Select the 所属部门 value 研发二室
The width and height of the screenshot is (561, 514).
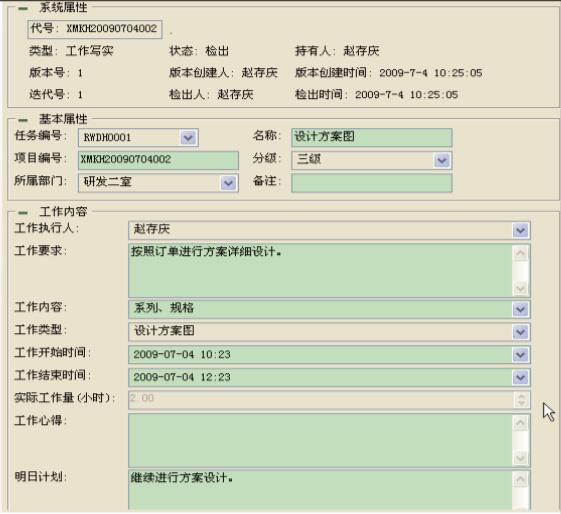(108, 182)
